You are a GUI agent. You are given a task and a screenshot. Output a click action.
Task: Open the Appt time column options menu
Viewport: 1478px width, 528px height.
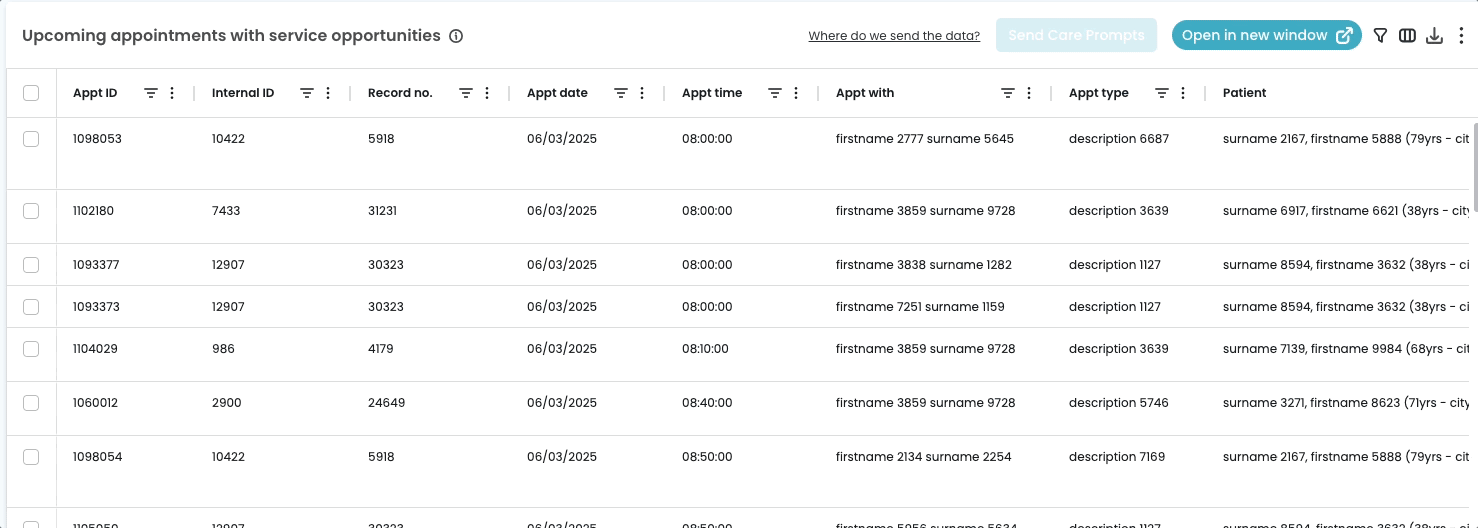coord(796,93)
